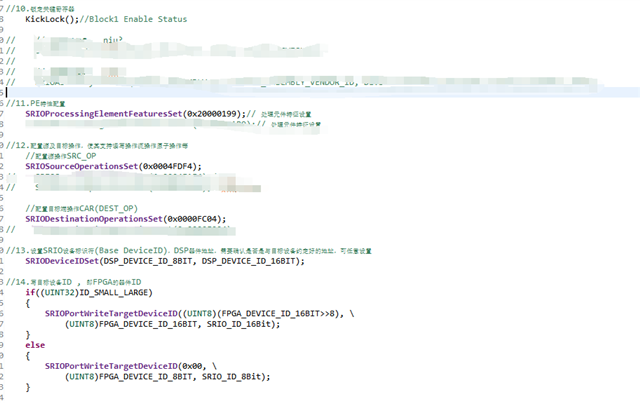The width and height of the screenshot is (640, 403).
Task: Click the //14 comment mentioning FPGA
Action: coord(73,282)
